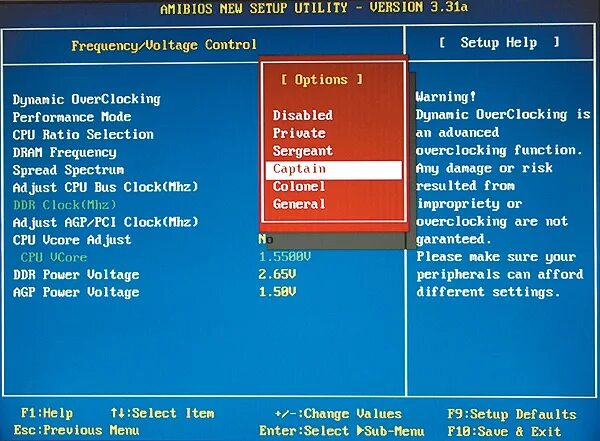Select the DDR Power Voltage setting
The image size is (600, 441).
76,275
